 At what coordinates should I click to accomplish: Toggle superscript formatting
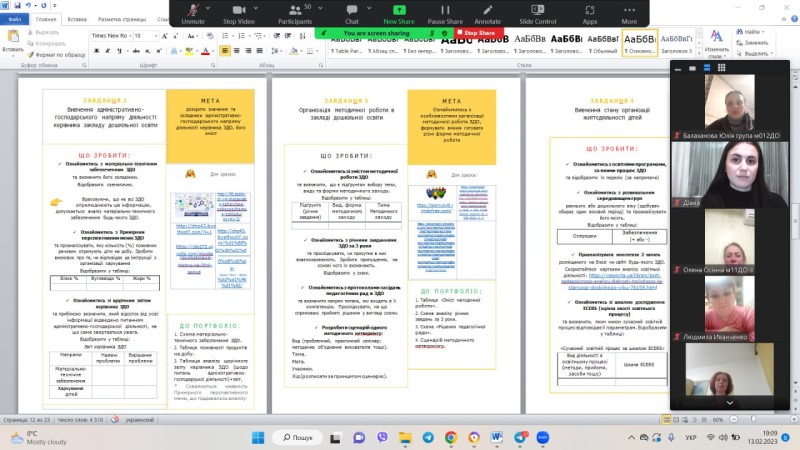159,51
